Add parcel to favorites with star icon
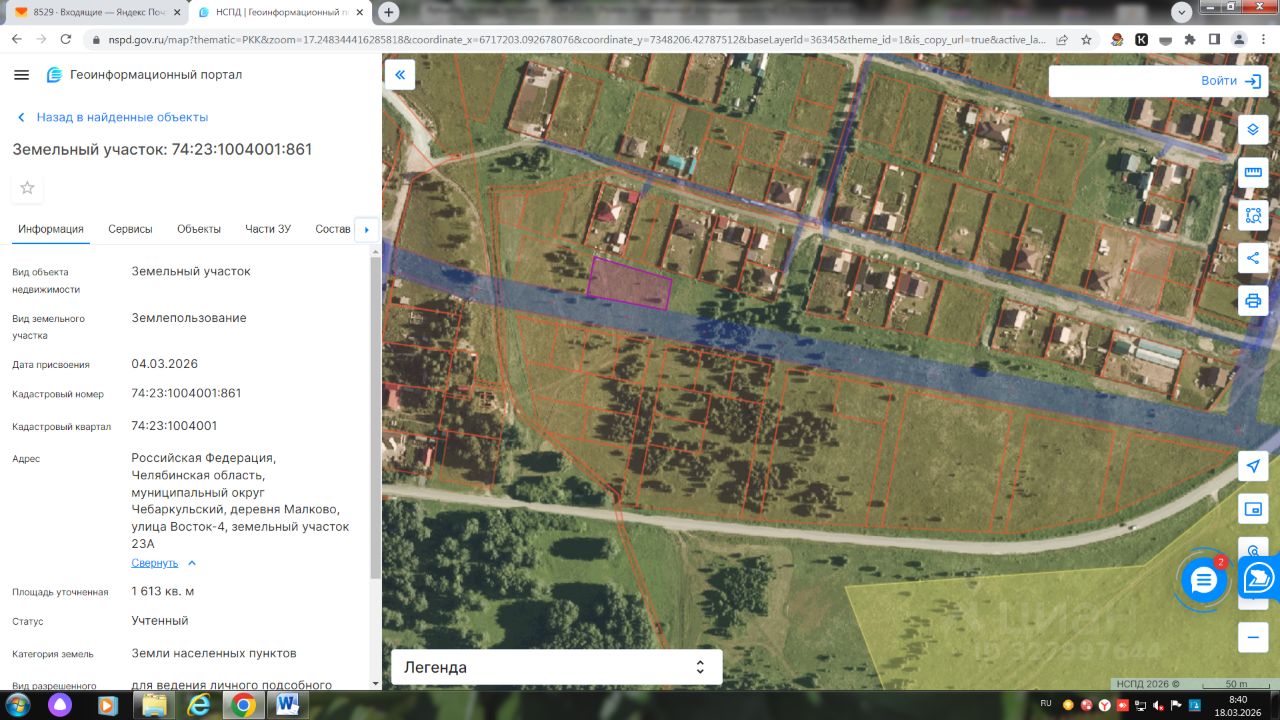1280x720 pixels. [x=27, y=188]
